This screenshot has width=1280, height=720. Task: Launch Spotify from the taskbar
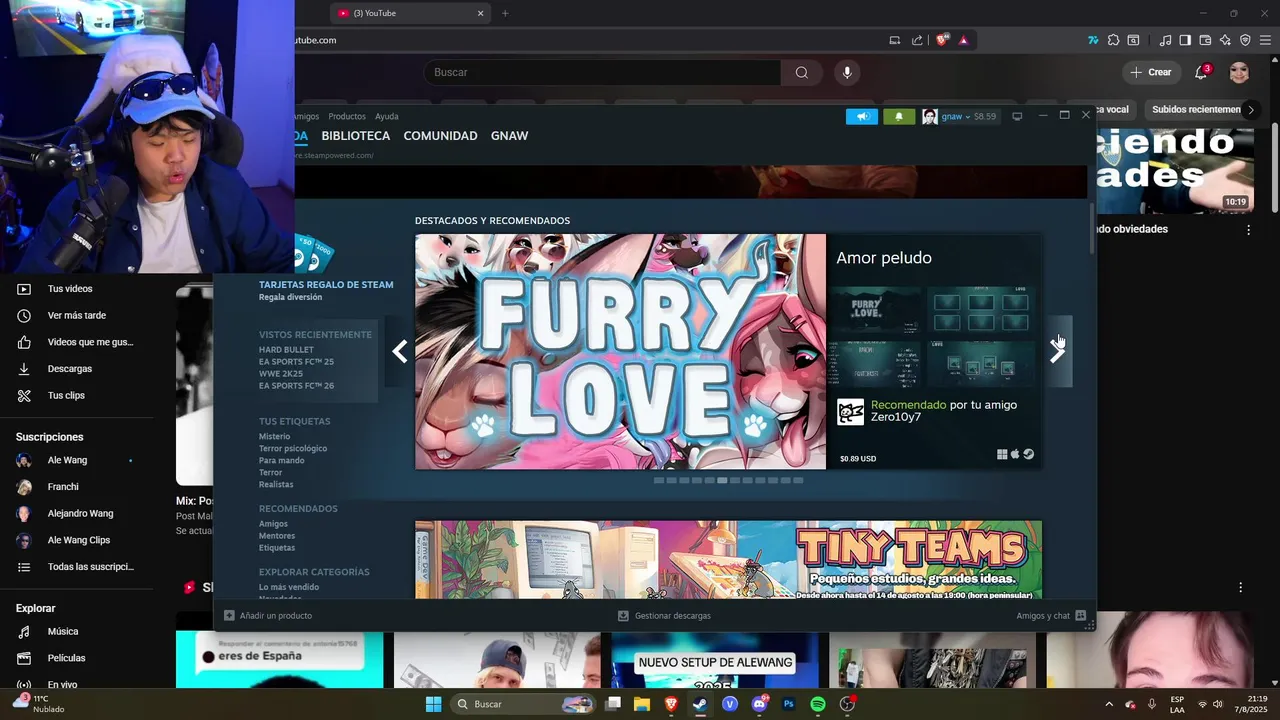[x=818, y=704]
